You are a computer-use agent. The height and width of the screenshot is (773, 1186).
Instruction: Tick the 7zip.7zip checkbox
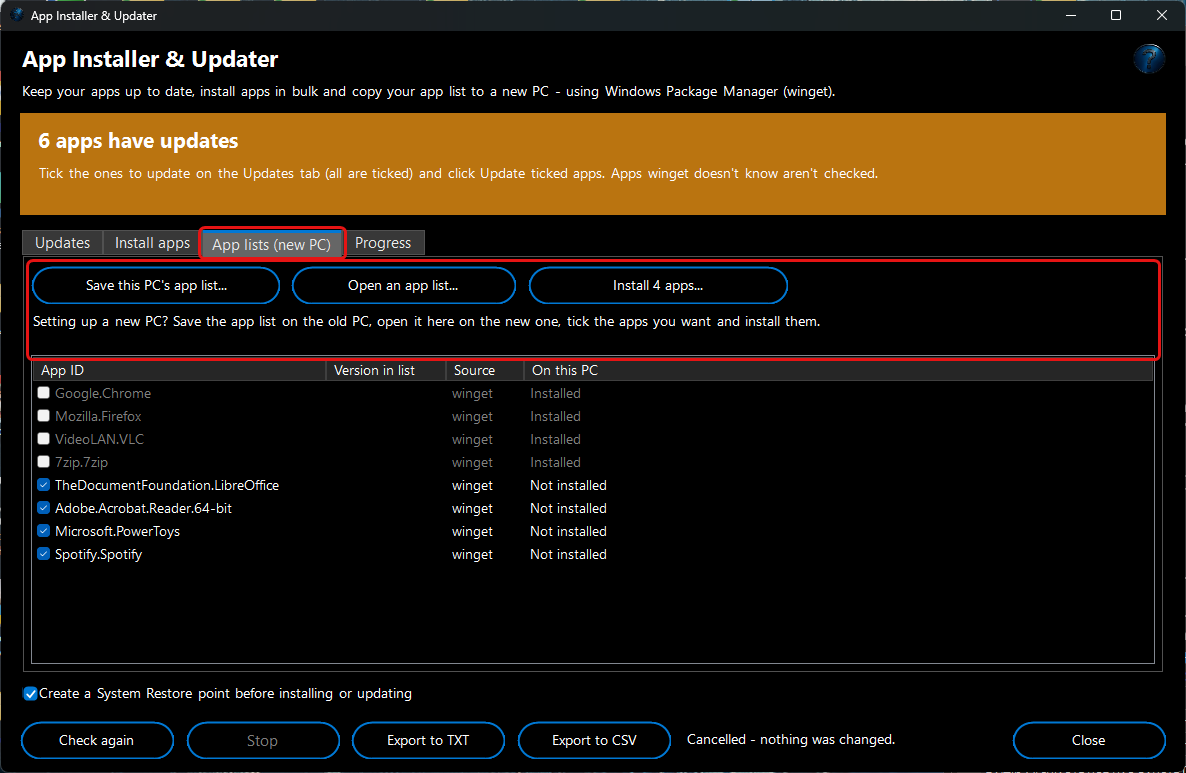(x=44, y=461)
